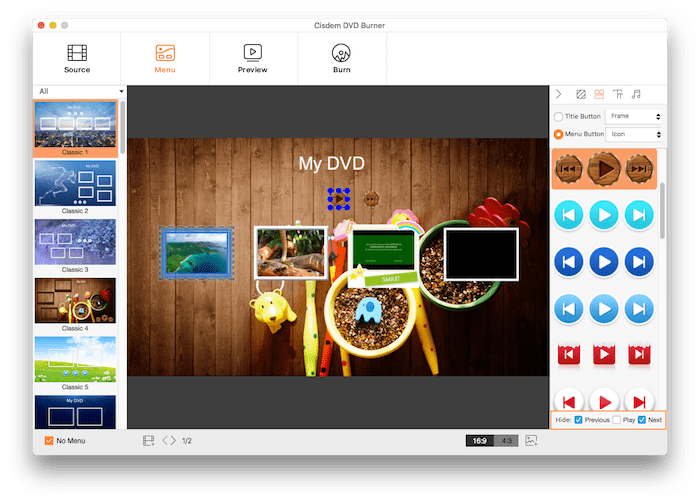Screen dimensions: 700x502
Task: Click the Menu toolbar button
Action: point(165,59)
